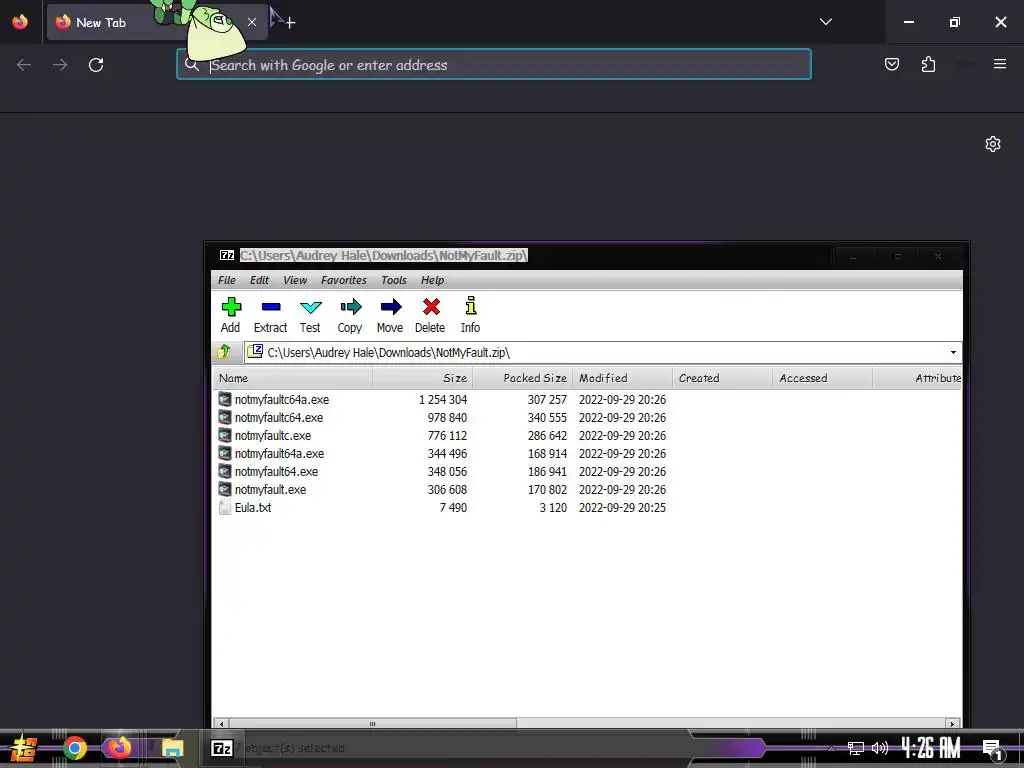The height and width of the screenshot is (768, 1024).
Task: Open the list all tabs chevron
Action: point(825,22)
